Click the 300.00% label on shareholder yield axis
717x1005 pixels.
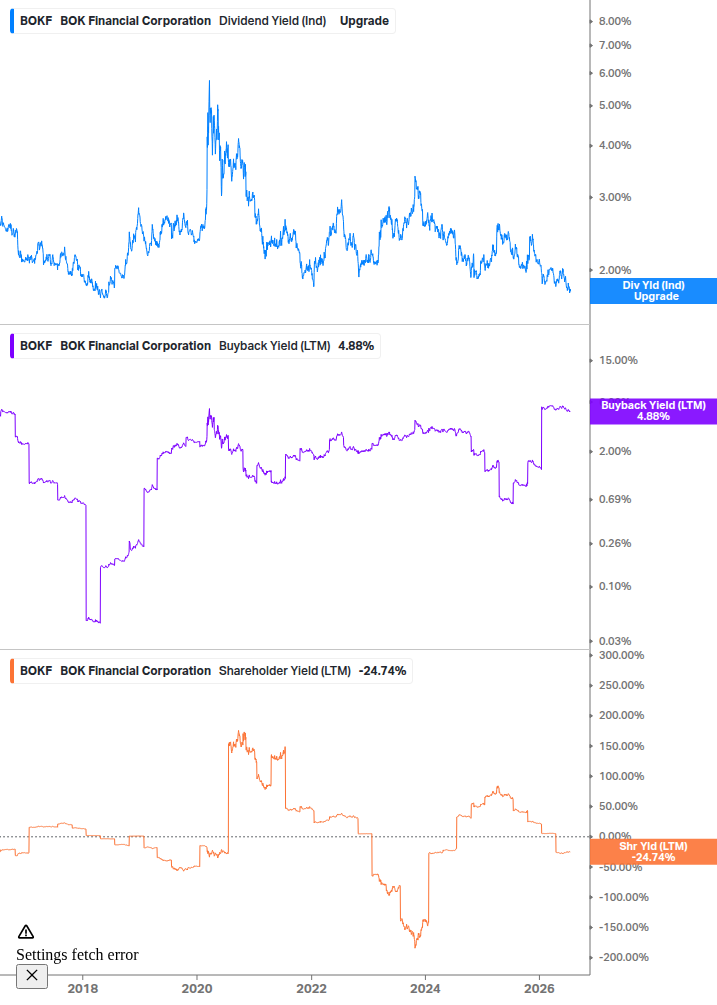[622, 656]
